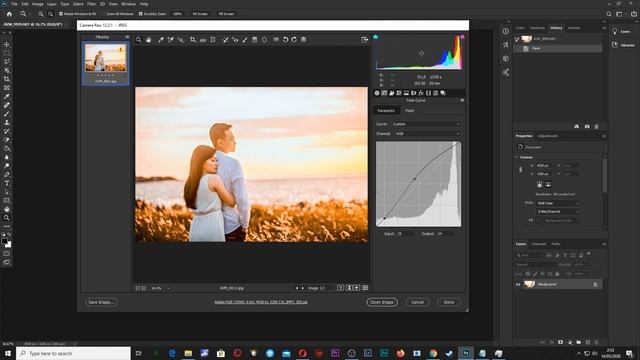Hide the Background layer visibility eye
640x360 pixels.
[518, 284]
